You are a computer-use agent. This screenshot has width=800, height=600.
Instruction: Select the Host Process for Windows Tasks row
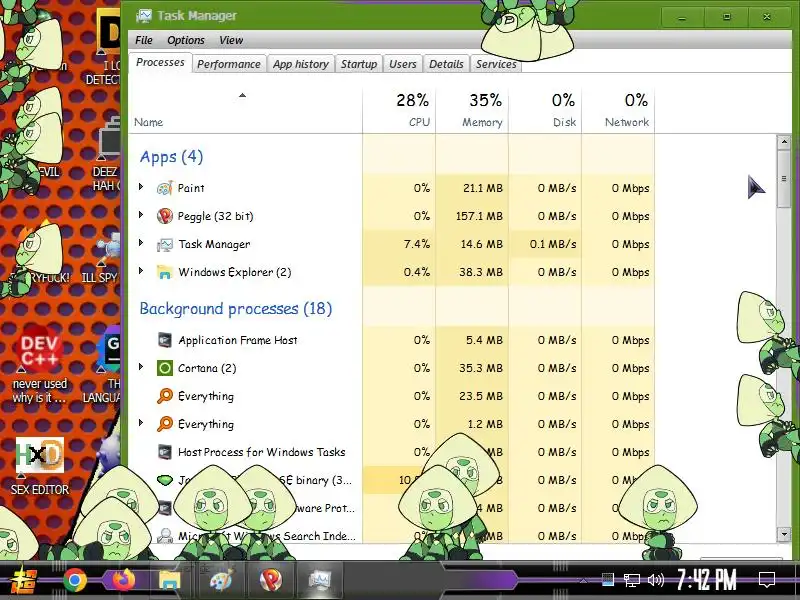[391, 452]
